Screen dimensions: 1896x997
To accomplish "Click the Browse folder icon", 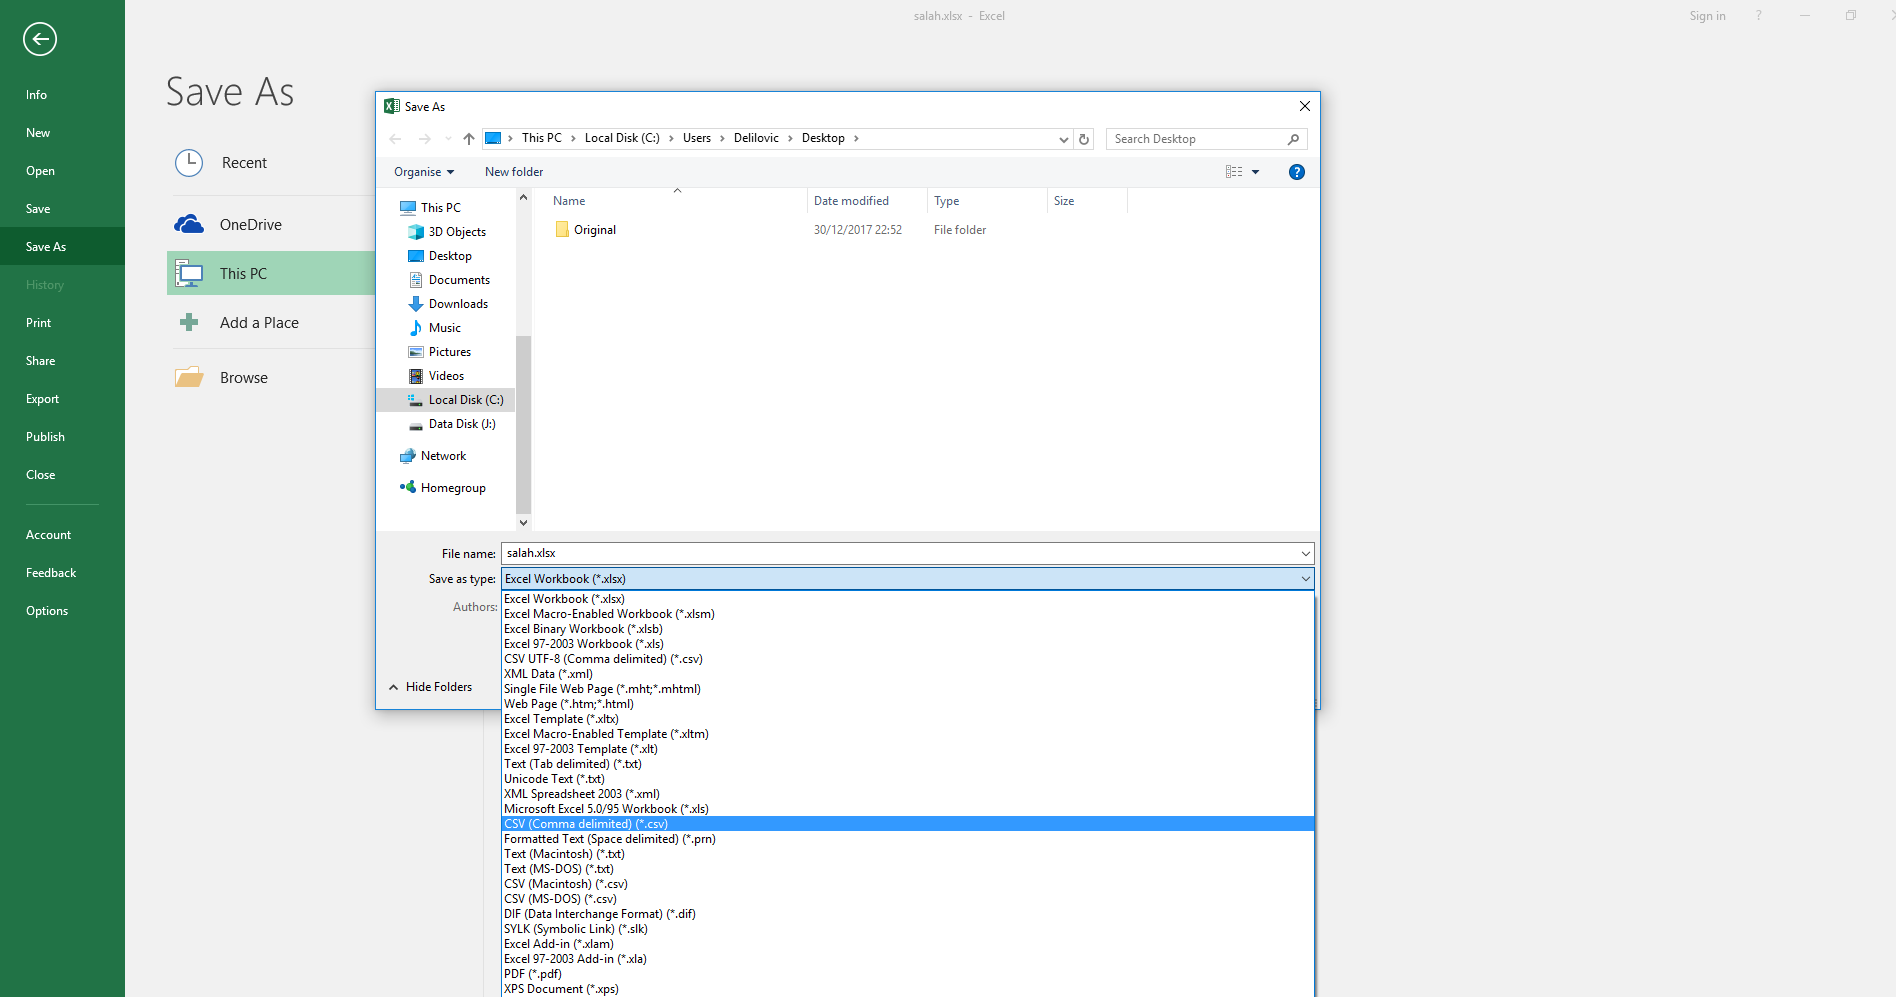I will 189,377.
